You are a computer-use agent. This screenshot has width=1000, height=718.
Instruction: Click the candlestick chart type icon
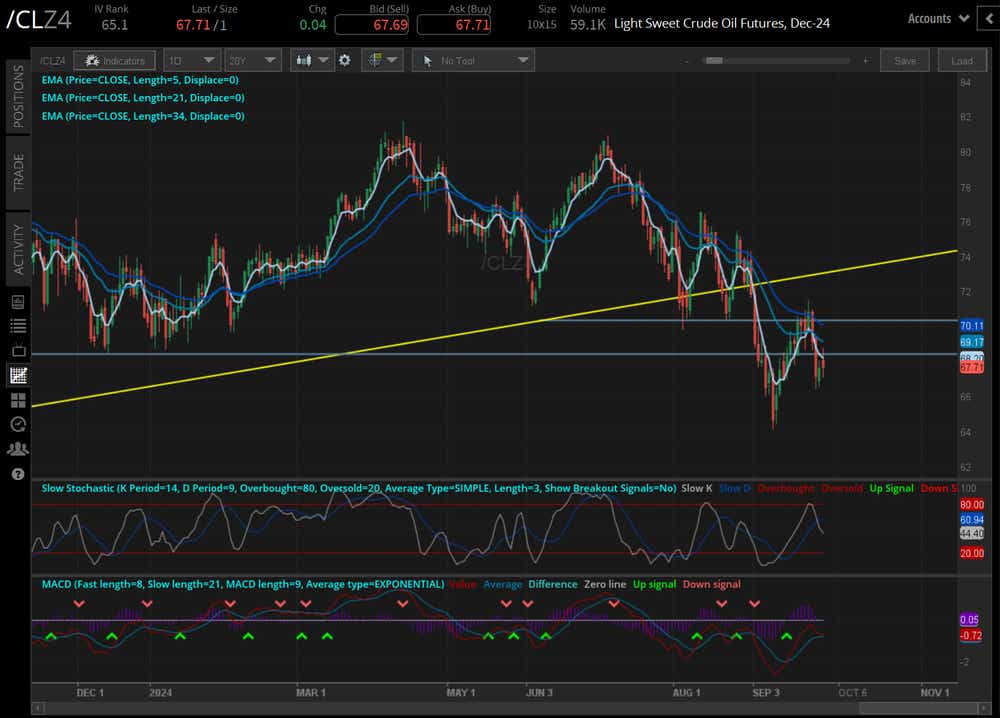[x=304, y=61]
